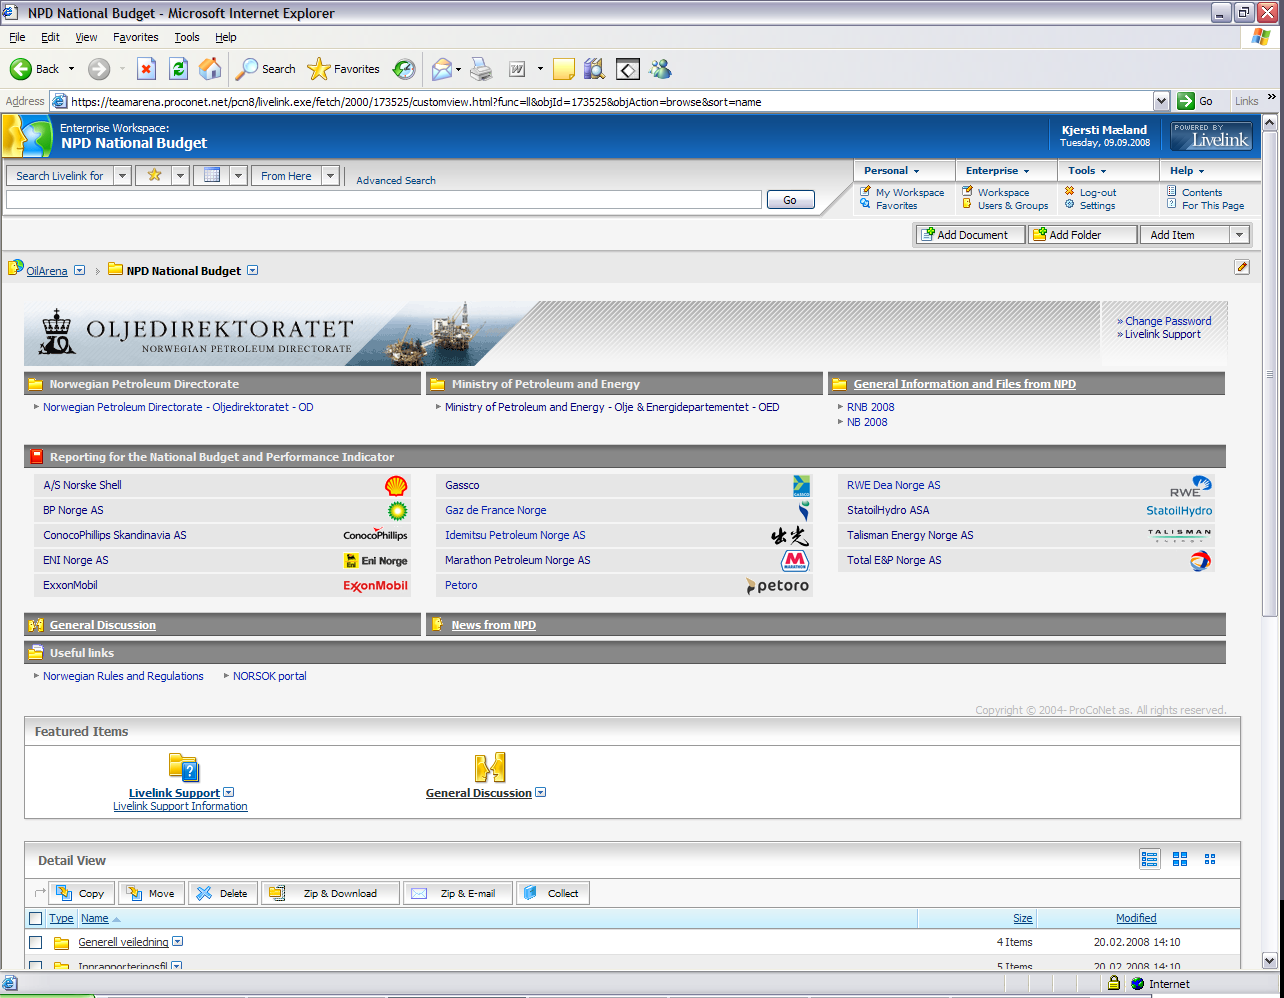Open the General Discussion featured icon
Viewport: 1284px width, 998px height.
pyautogui.click(x=490, y=768)
